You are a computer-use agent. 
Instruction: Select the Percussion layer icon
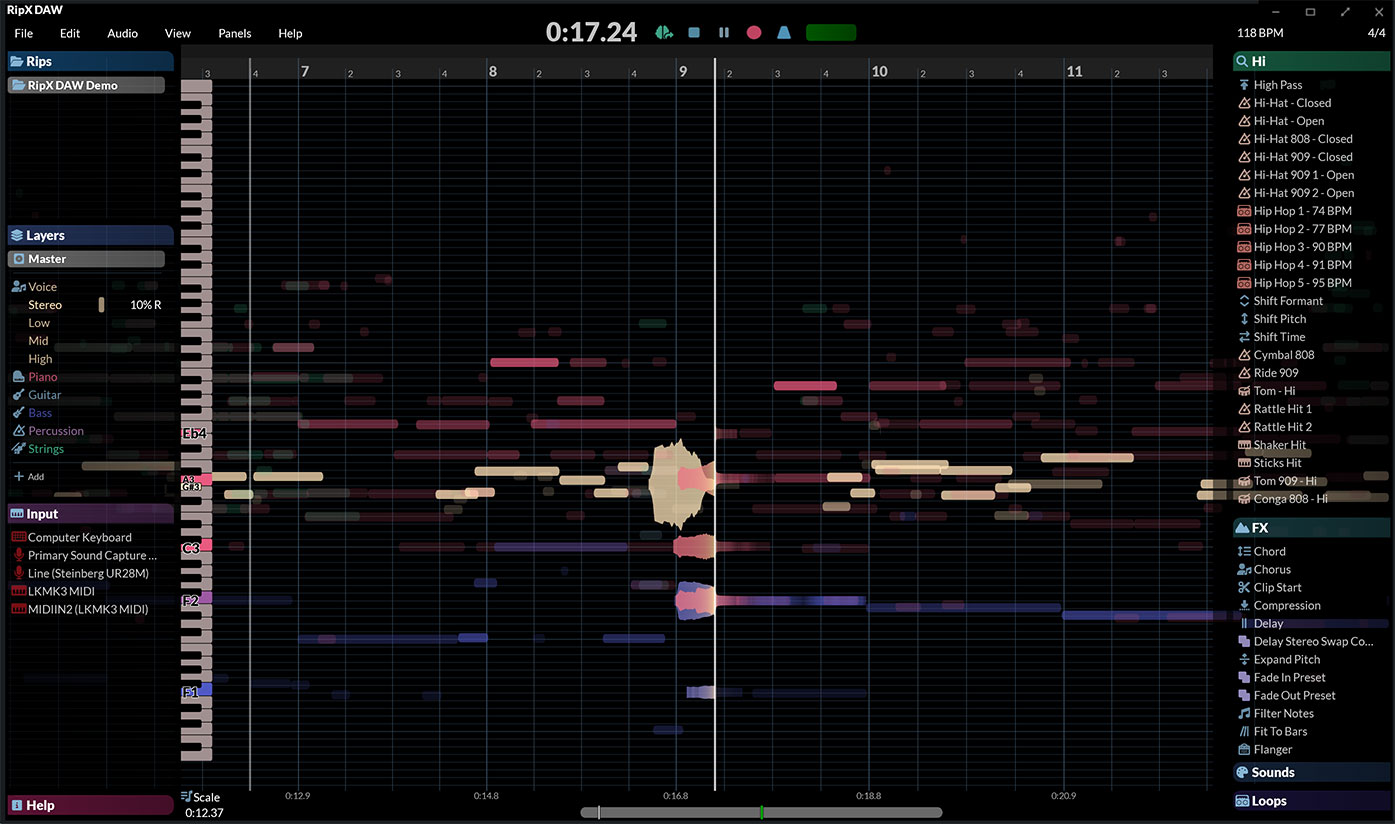coord(21,431)
